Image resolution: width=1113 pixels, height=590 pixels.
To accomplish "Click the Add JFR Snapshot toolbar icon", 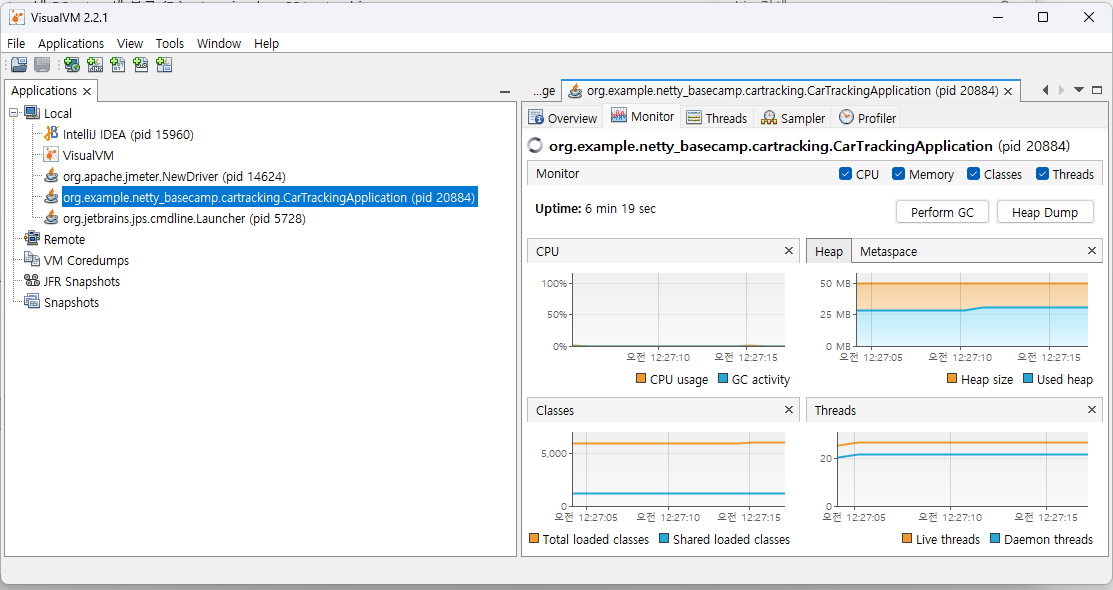I will point(141,65).
